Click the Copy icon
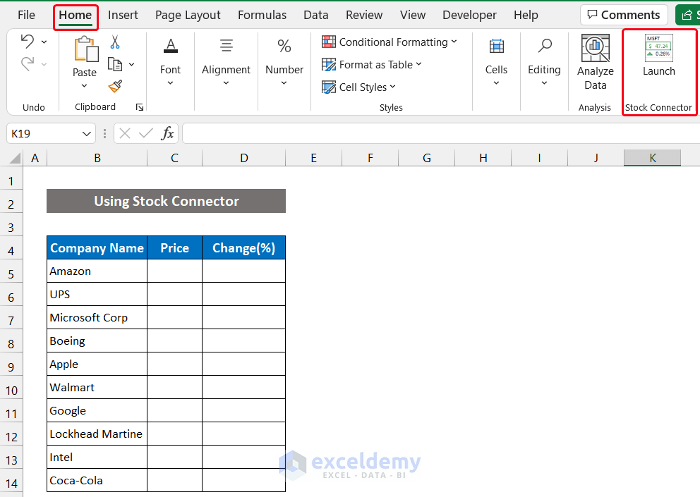The height and width of the screenshot is (497, 700). pyautogui.click(x=115, y=64)
